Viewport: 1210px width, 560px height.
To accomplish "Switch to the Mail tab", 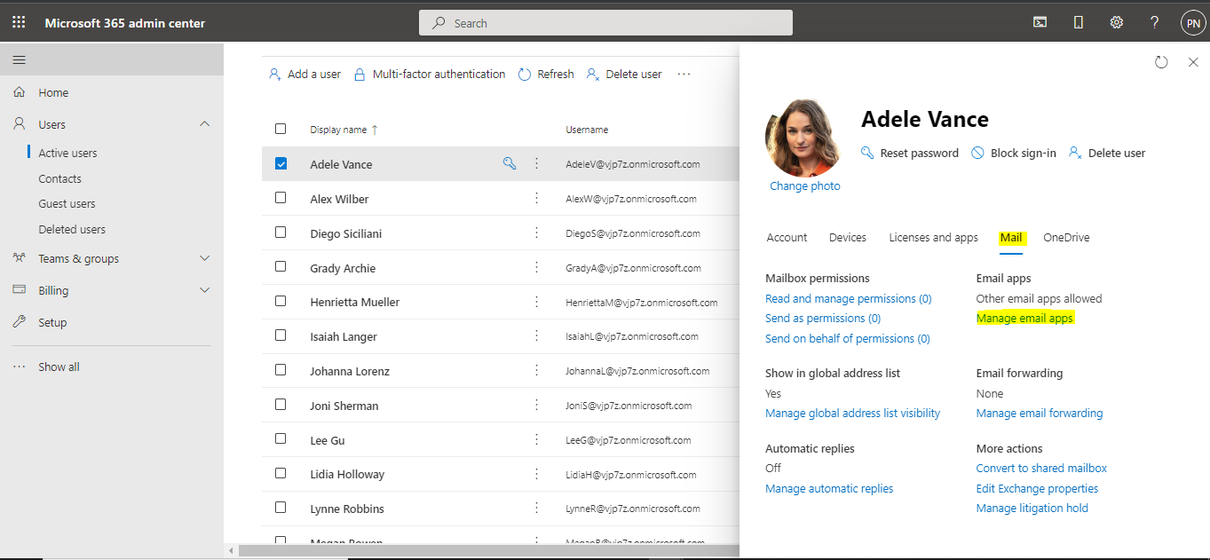I will click(x=1011, y=237).
